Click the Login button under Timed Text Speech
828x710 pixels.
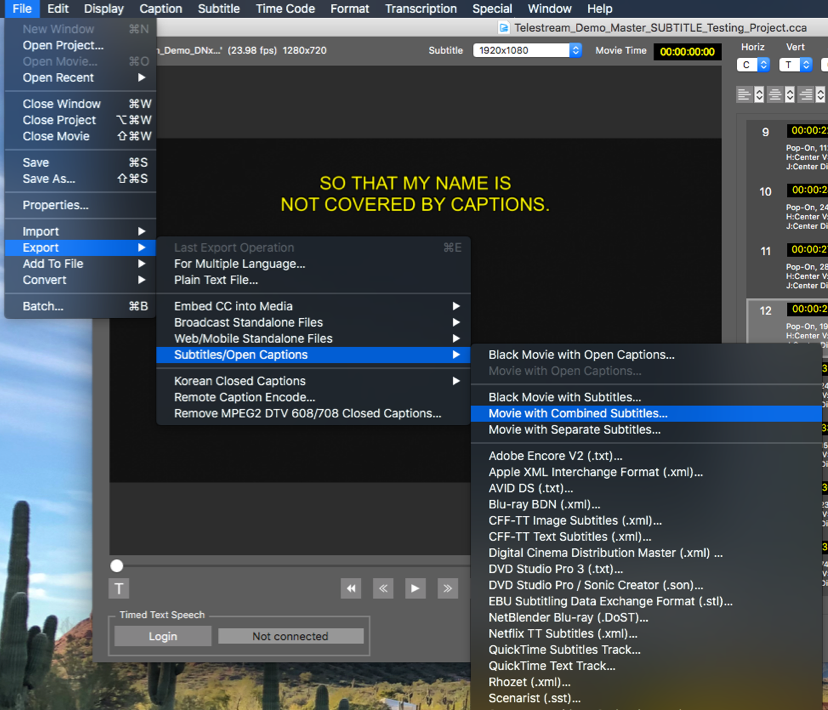click(161, 636)
